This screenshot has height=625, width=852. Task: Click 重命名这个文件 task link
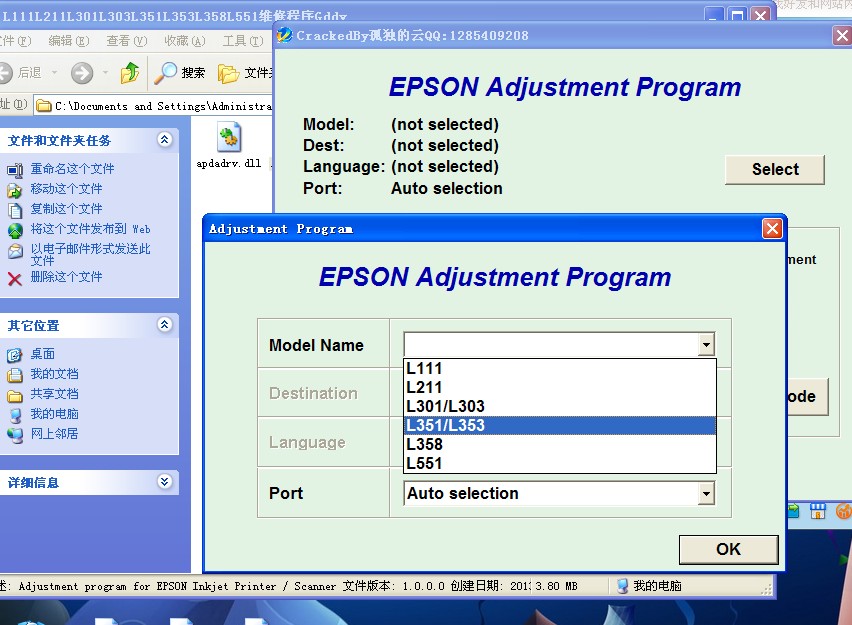click(x=72, y=169)
